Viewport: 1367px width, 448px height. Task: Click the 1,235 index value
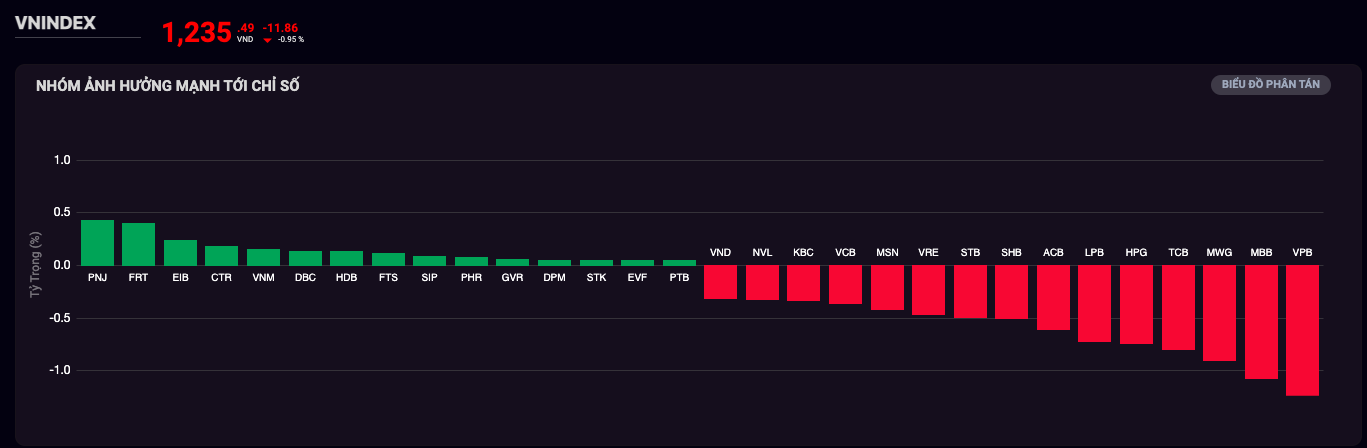(x=197, y=33)
